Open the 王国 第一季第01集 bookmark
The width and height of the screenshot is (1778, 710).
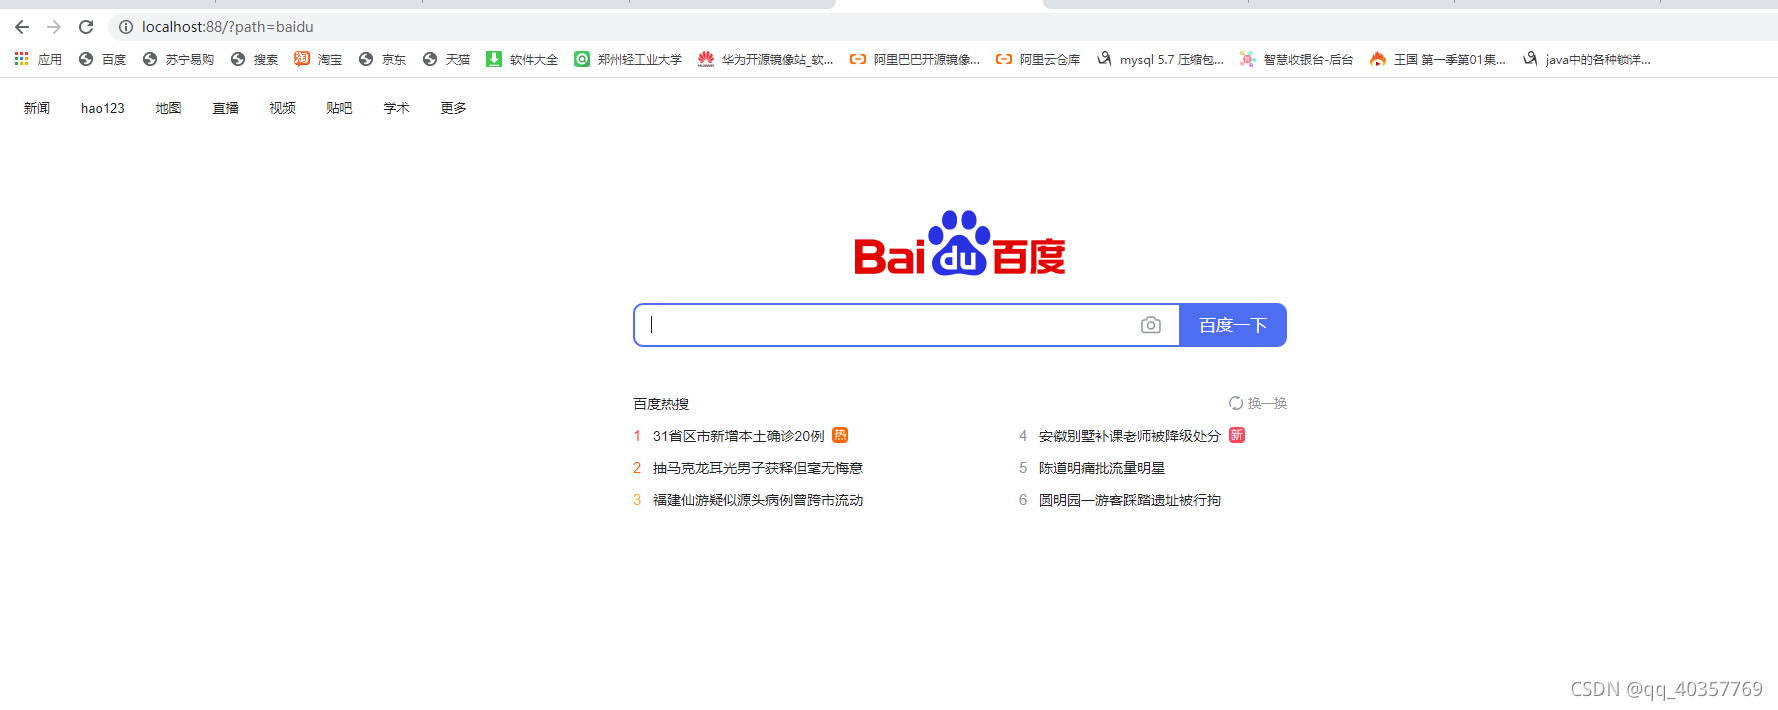point(1438,60)
